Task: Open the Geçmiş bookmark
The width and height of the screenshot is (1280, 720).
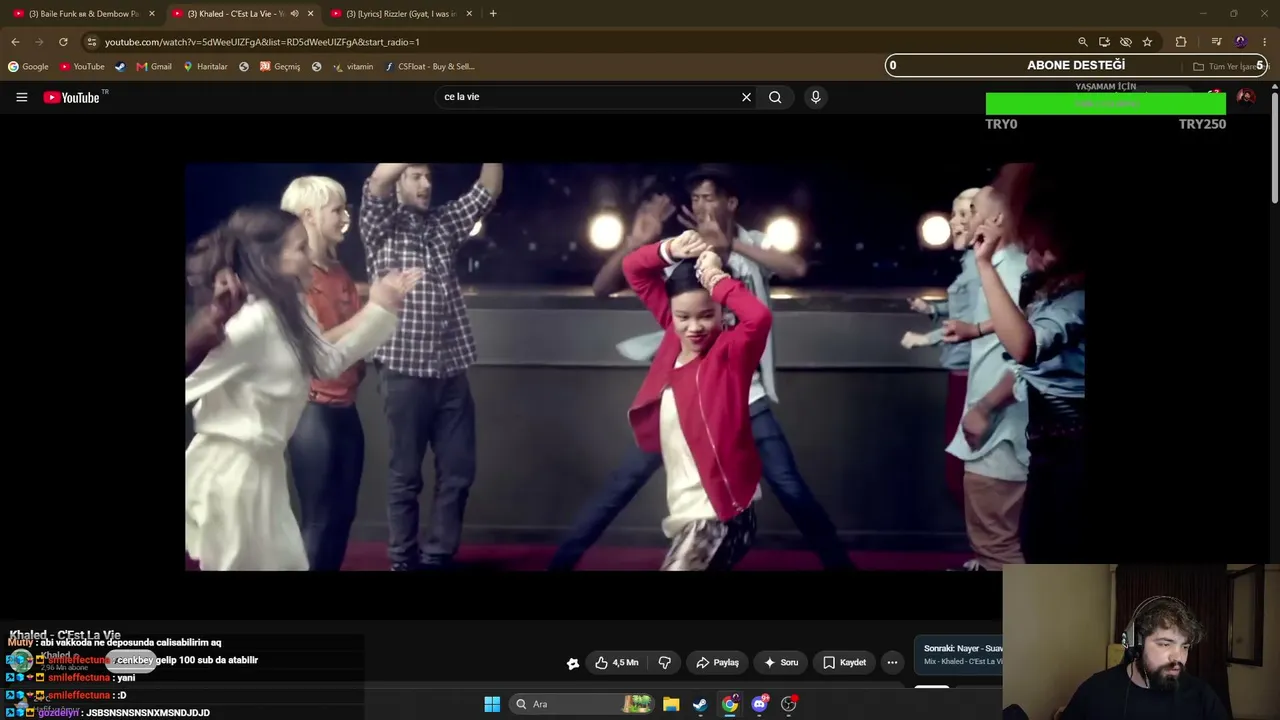Action: pyautogui.click(x=280, y=67)
